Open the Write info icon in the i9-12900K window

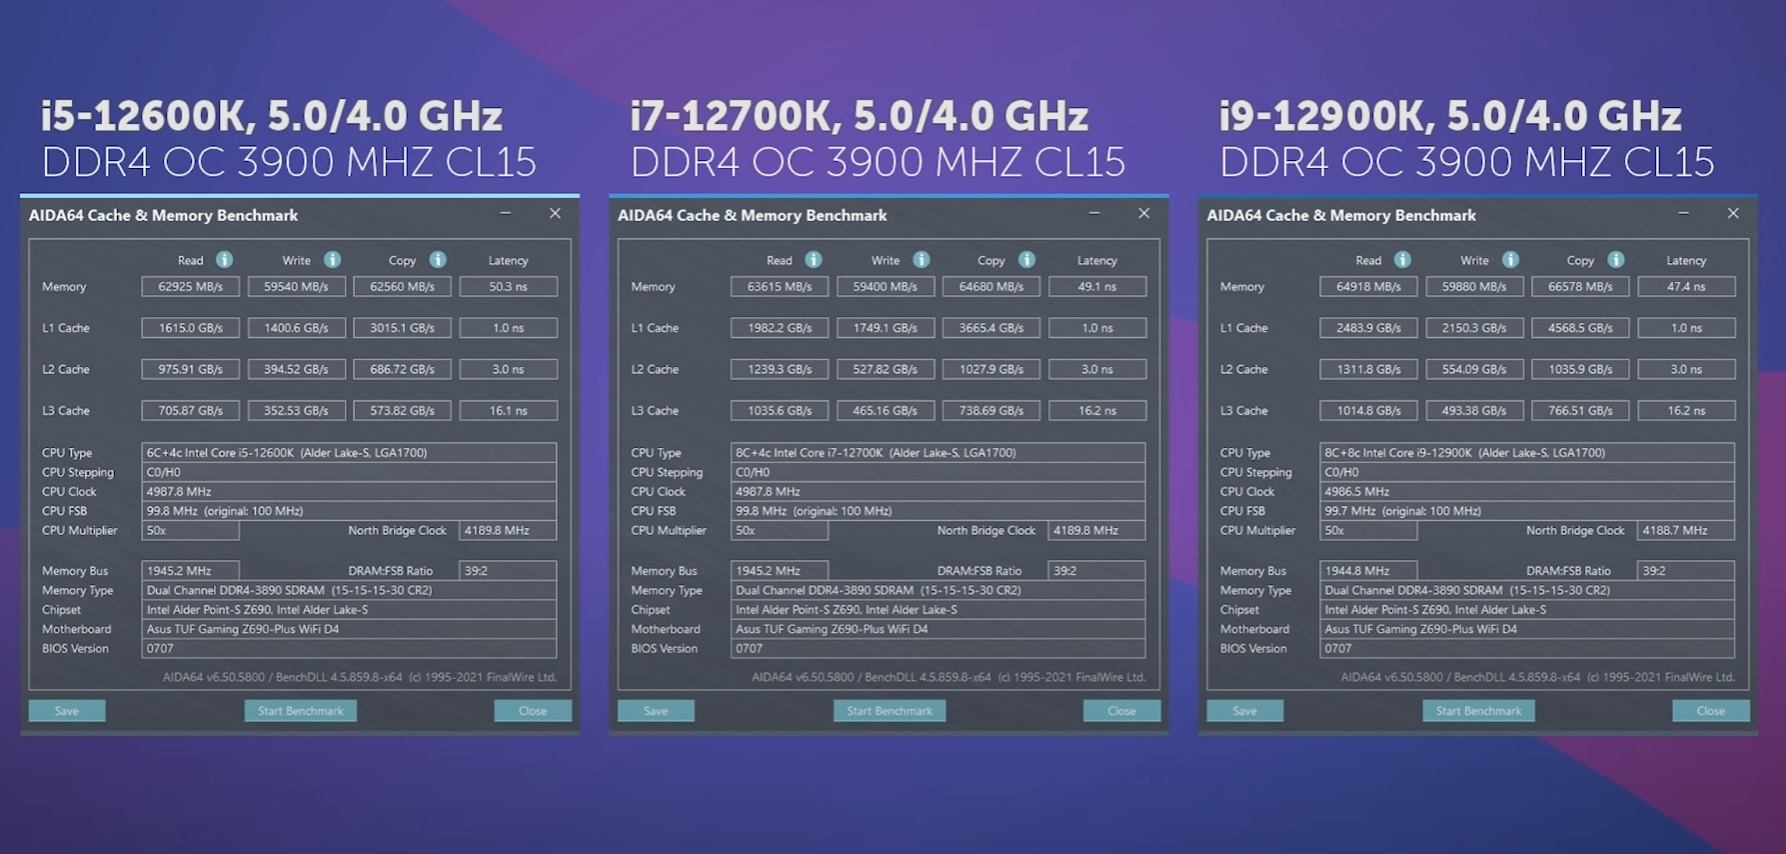point(1510,260)
